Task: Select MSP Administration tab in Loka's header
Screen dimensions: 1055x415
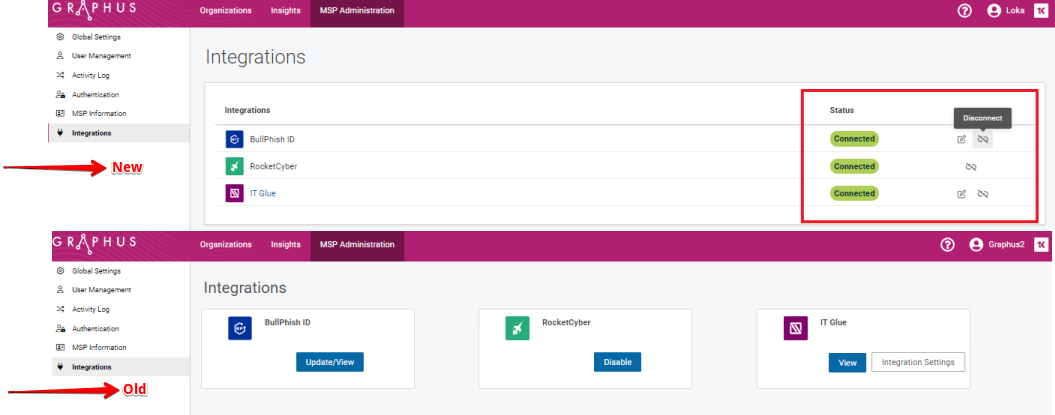Action: (x=357, y=11)
